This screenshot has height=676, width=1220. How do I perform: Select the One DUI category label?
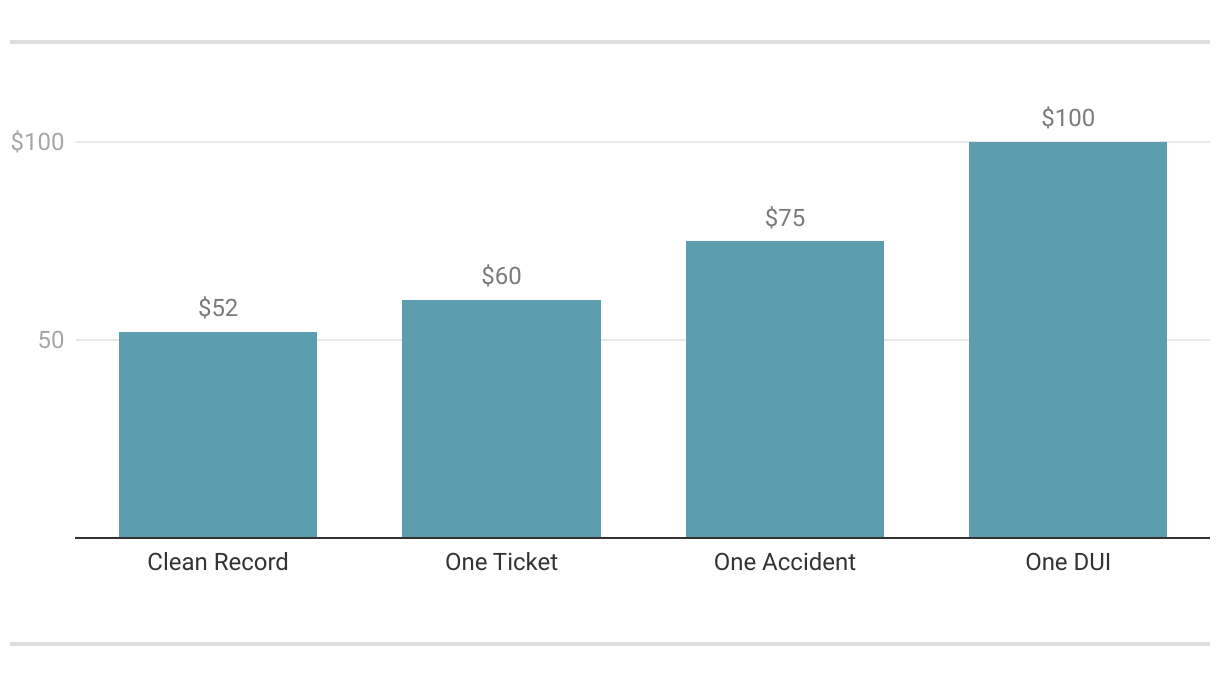point(1067,562)
